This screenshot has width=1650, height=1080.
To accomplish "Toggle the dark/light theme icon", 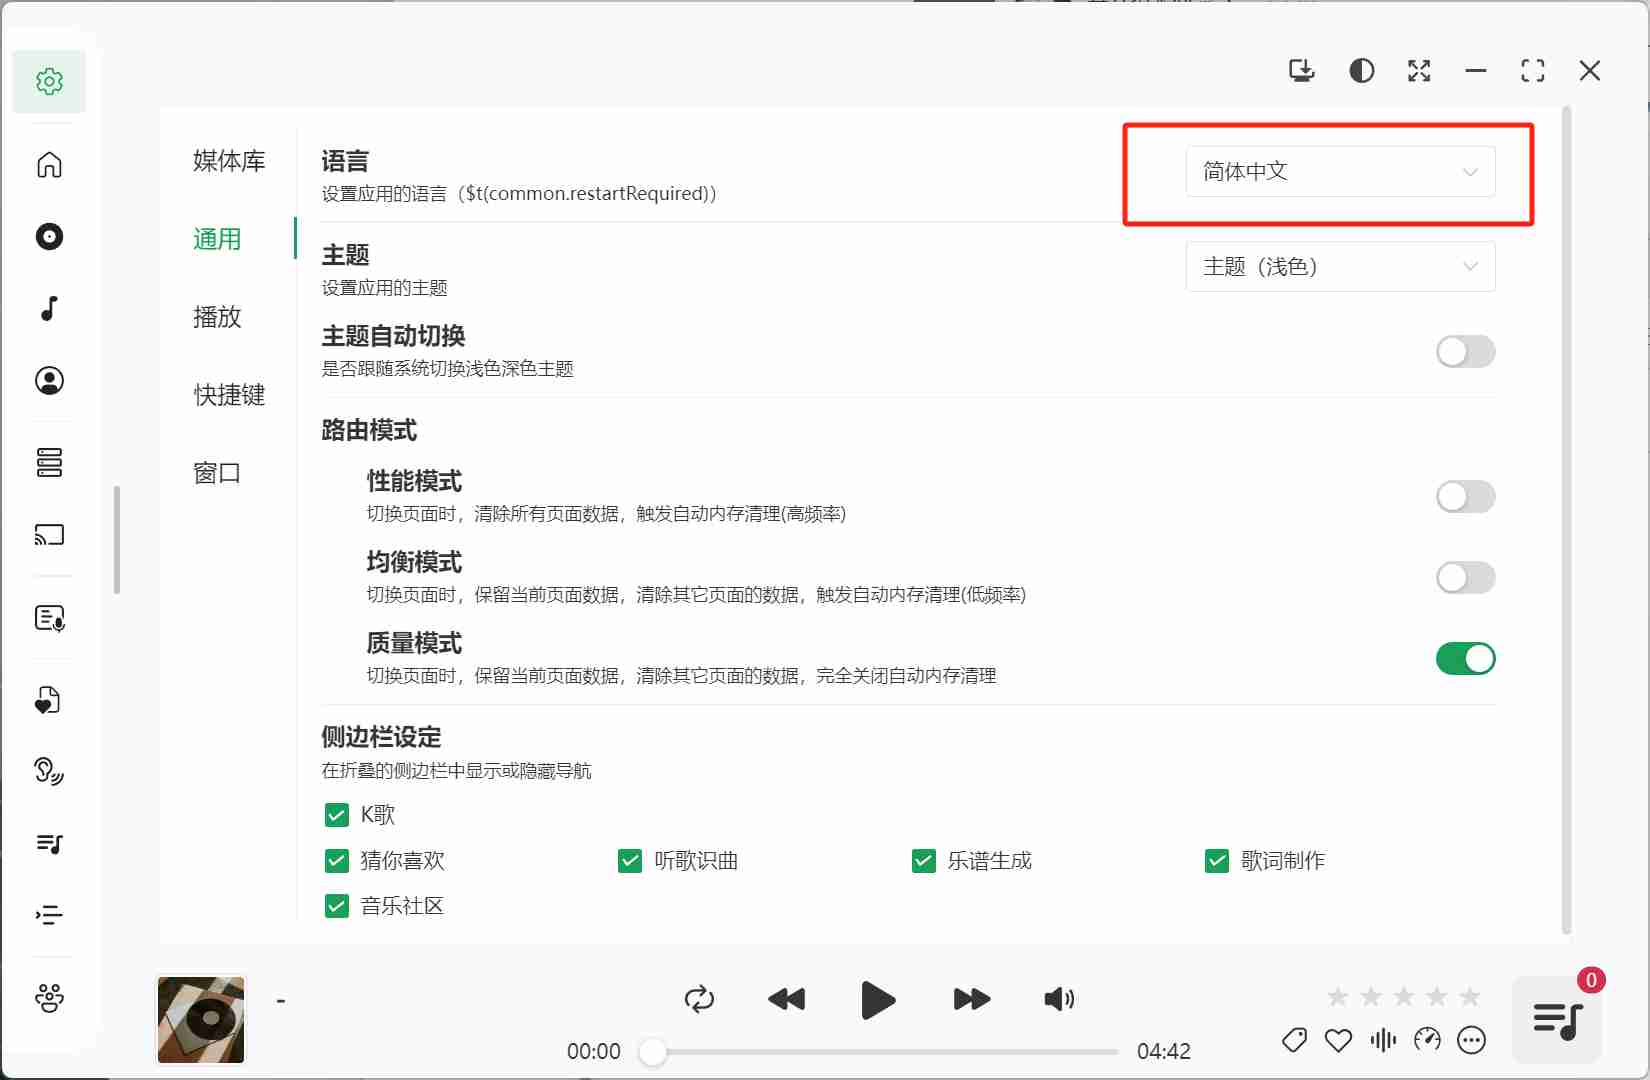I will pos(1361,71).
